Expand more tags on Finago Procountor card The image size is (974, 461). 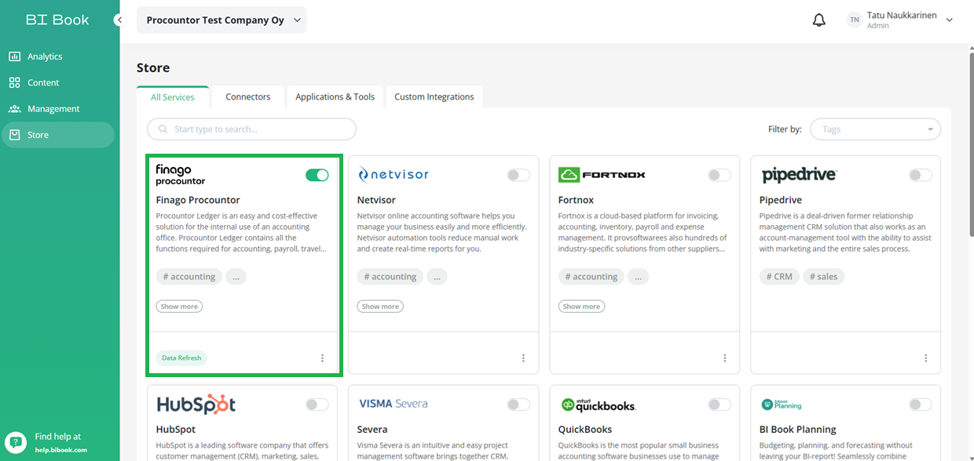tap(236, 276)
